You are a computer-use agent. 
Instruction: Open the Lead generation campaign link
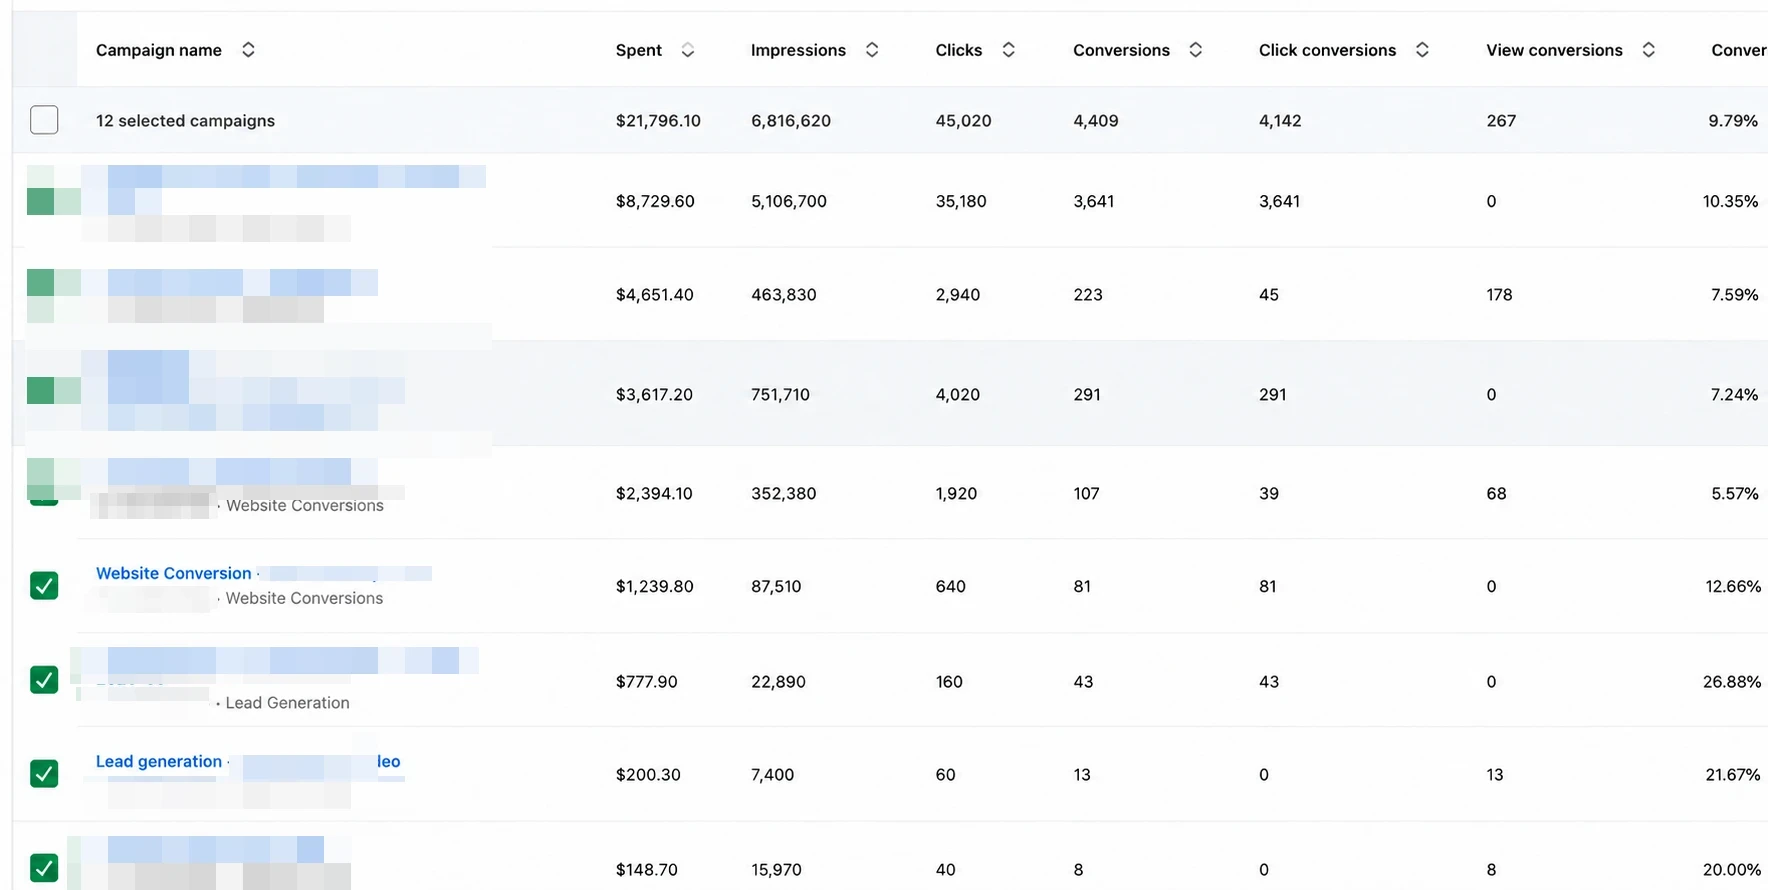click(159, 761)
